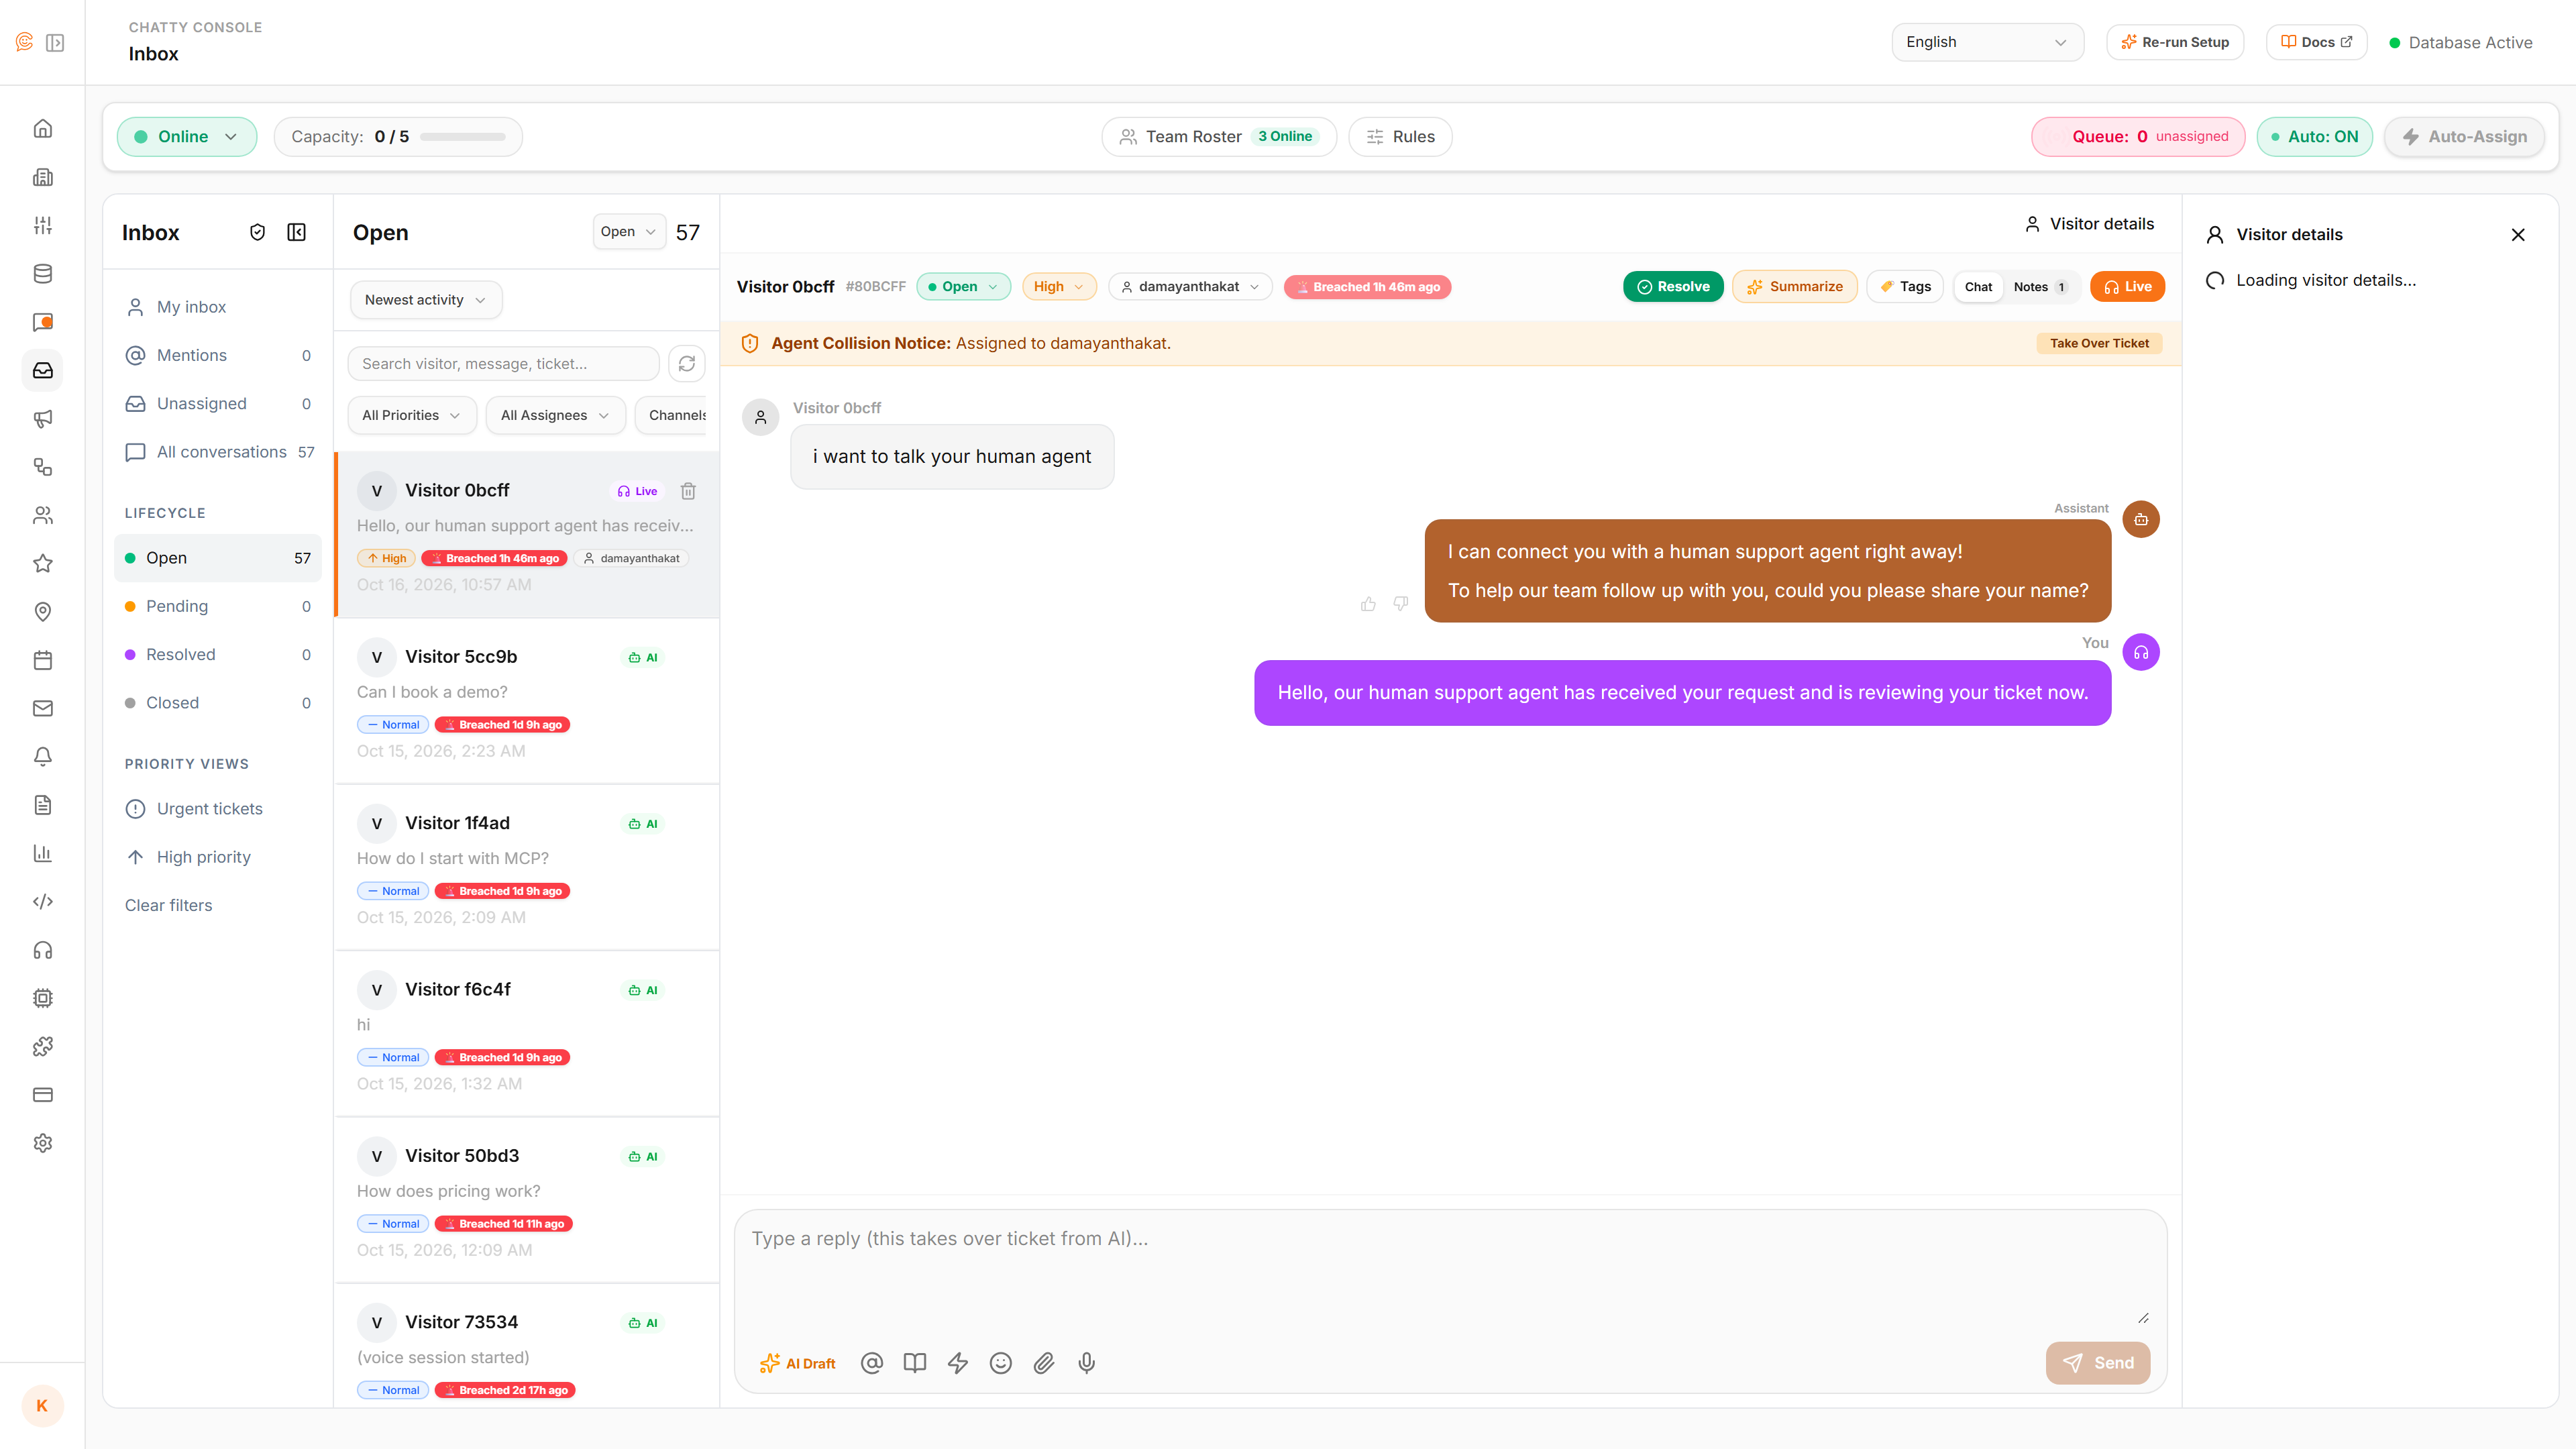Image resolution: width=2576 pixels, height=1449 pixels.
Task: Click the Summarize button
Action: [1795, 287]
